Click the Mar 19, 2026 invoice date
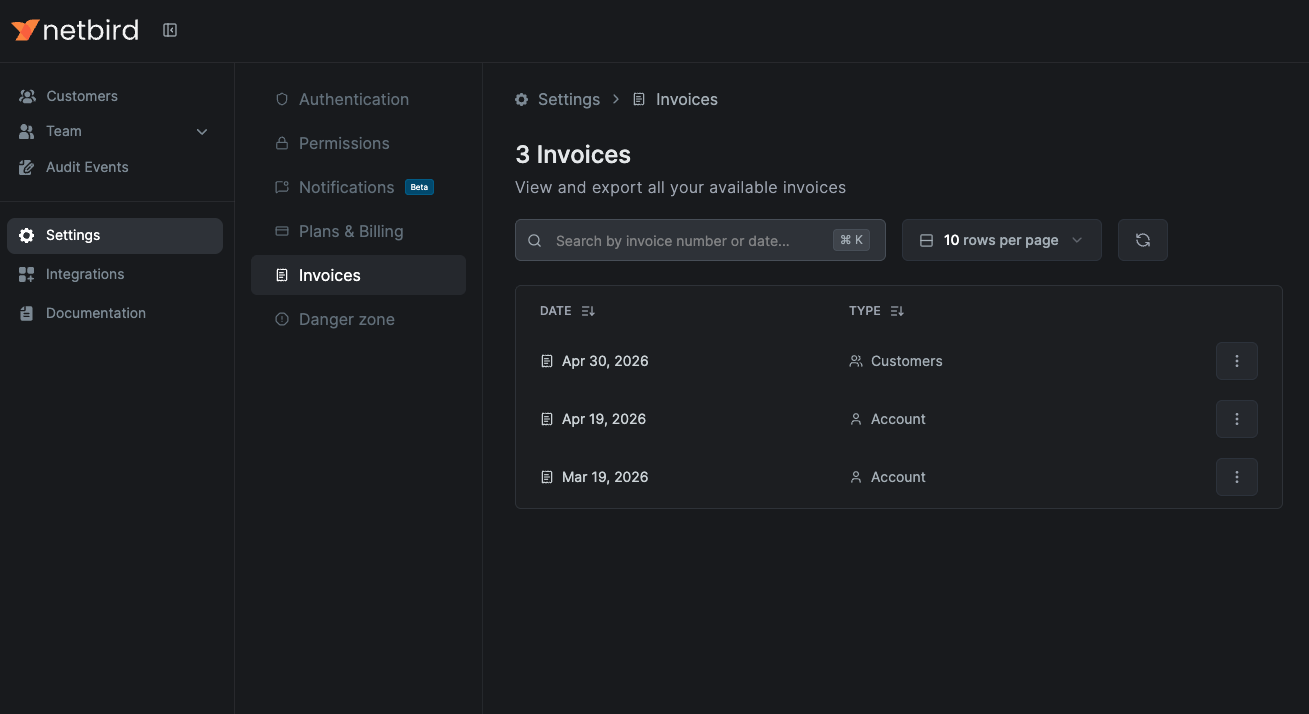 (605, 477)
